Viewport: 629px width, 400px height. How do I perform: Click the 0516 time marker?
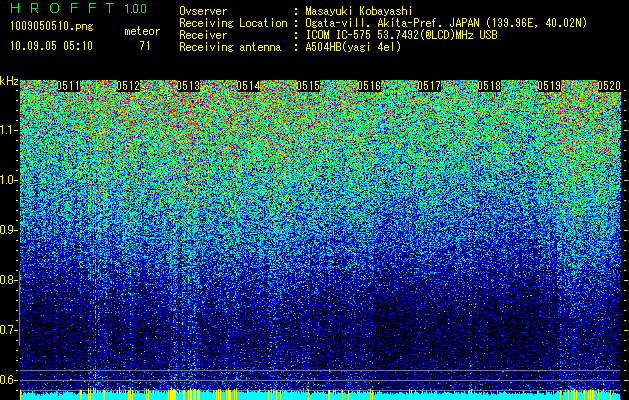[x=369, y=86]
